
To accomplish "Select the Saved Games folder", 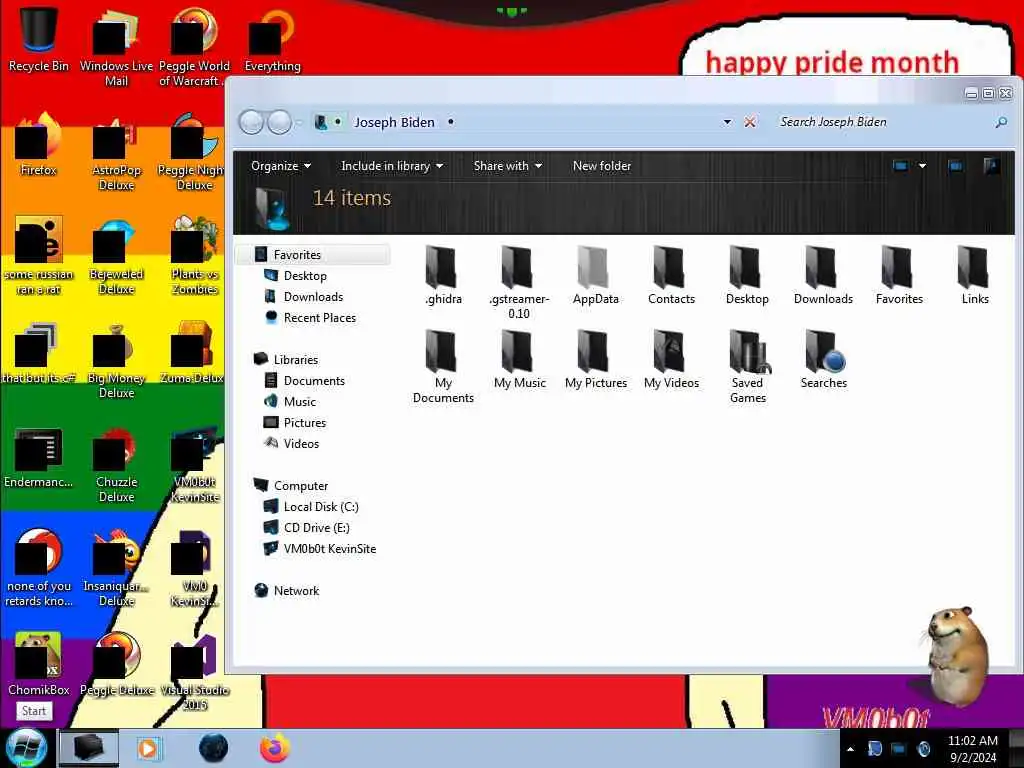I will click(747, 366).
